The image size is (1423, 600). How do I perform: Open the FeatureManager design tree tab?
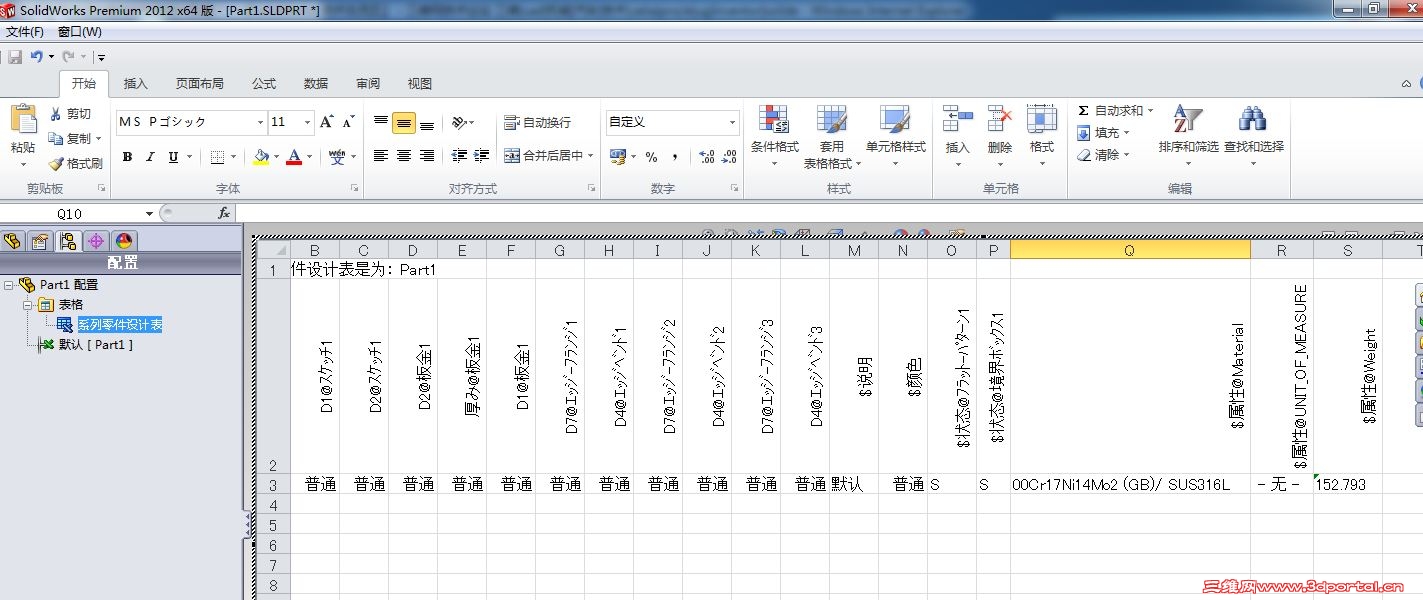(x=12, y=241)
